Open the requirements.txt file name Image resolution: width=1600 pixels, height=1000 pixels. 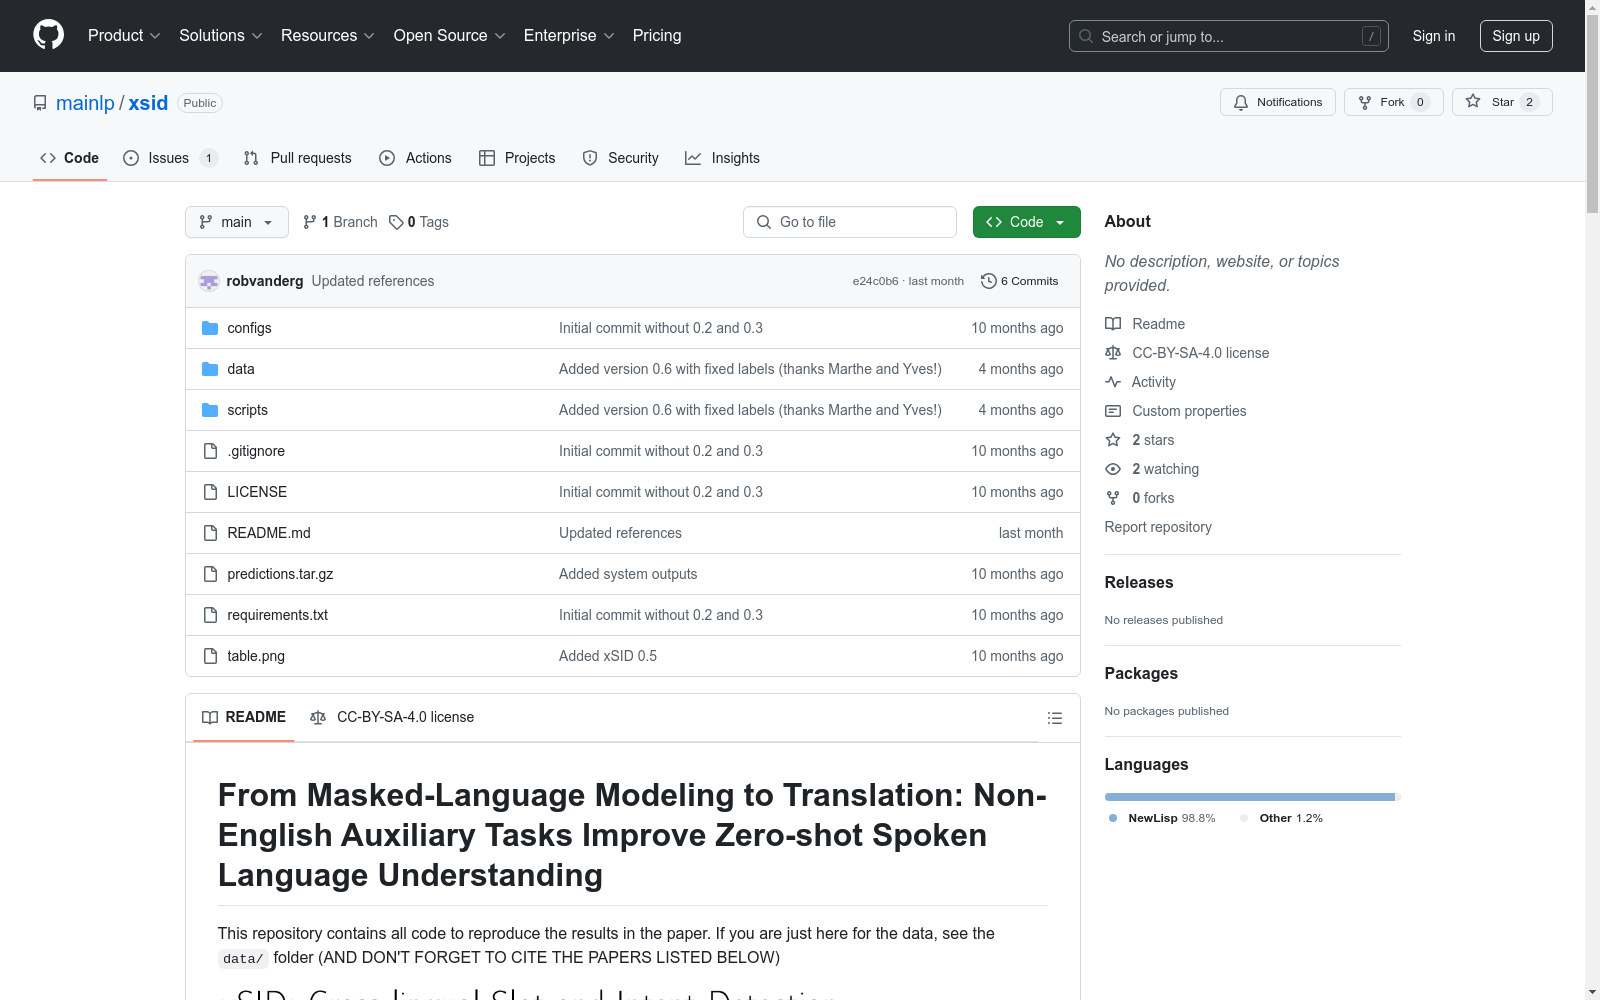277,615
